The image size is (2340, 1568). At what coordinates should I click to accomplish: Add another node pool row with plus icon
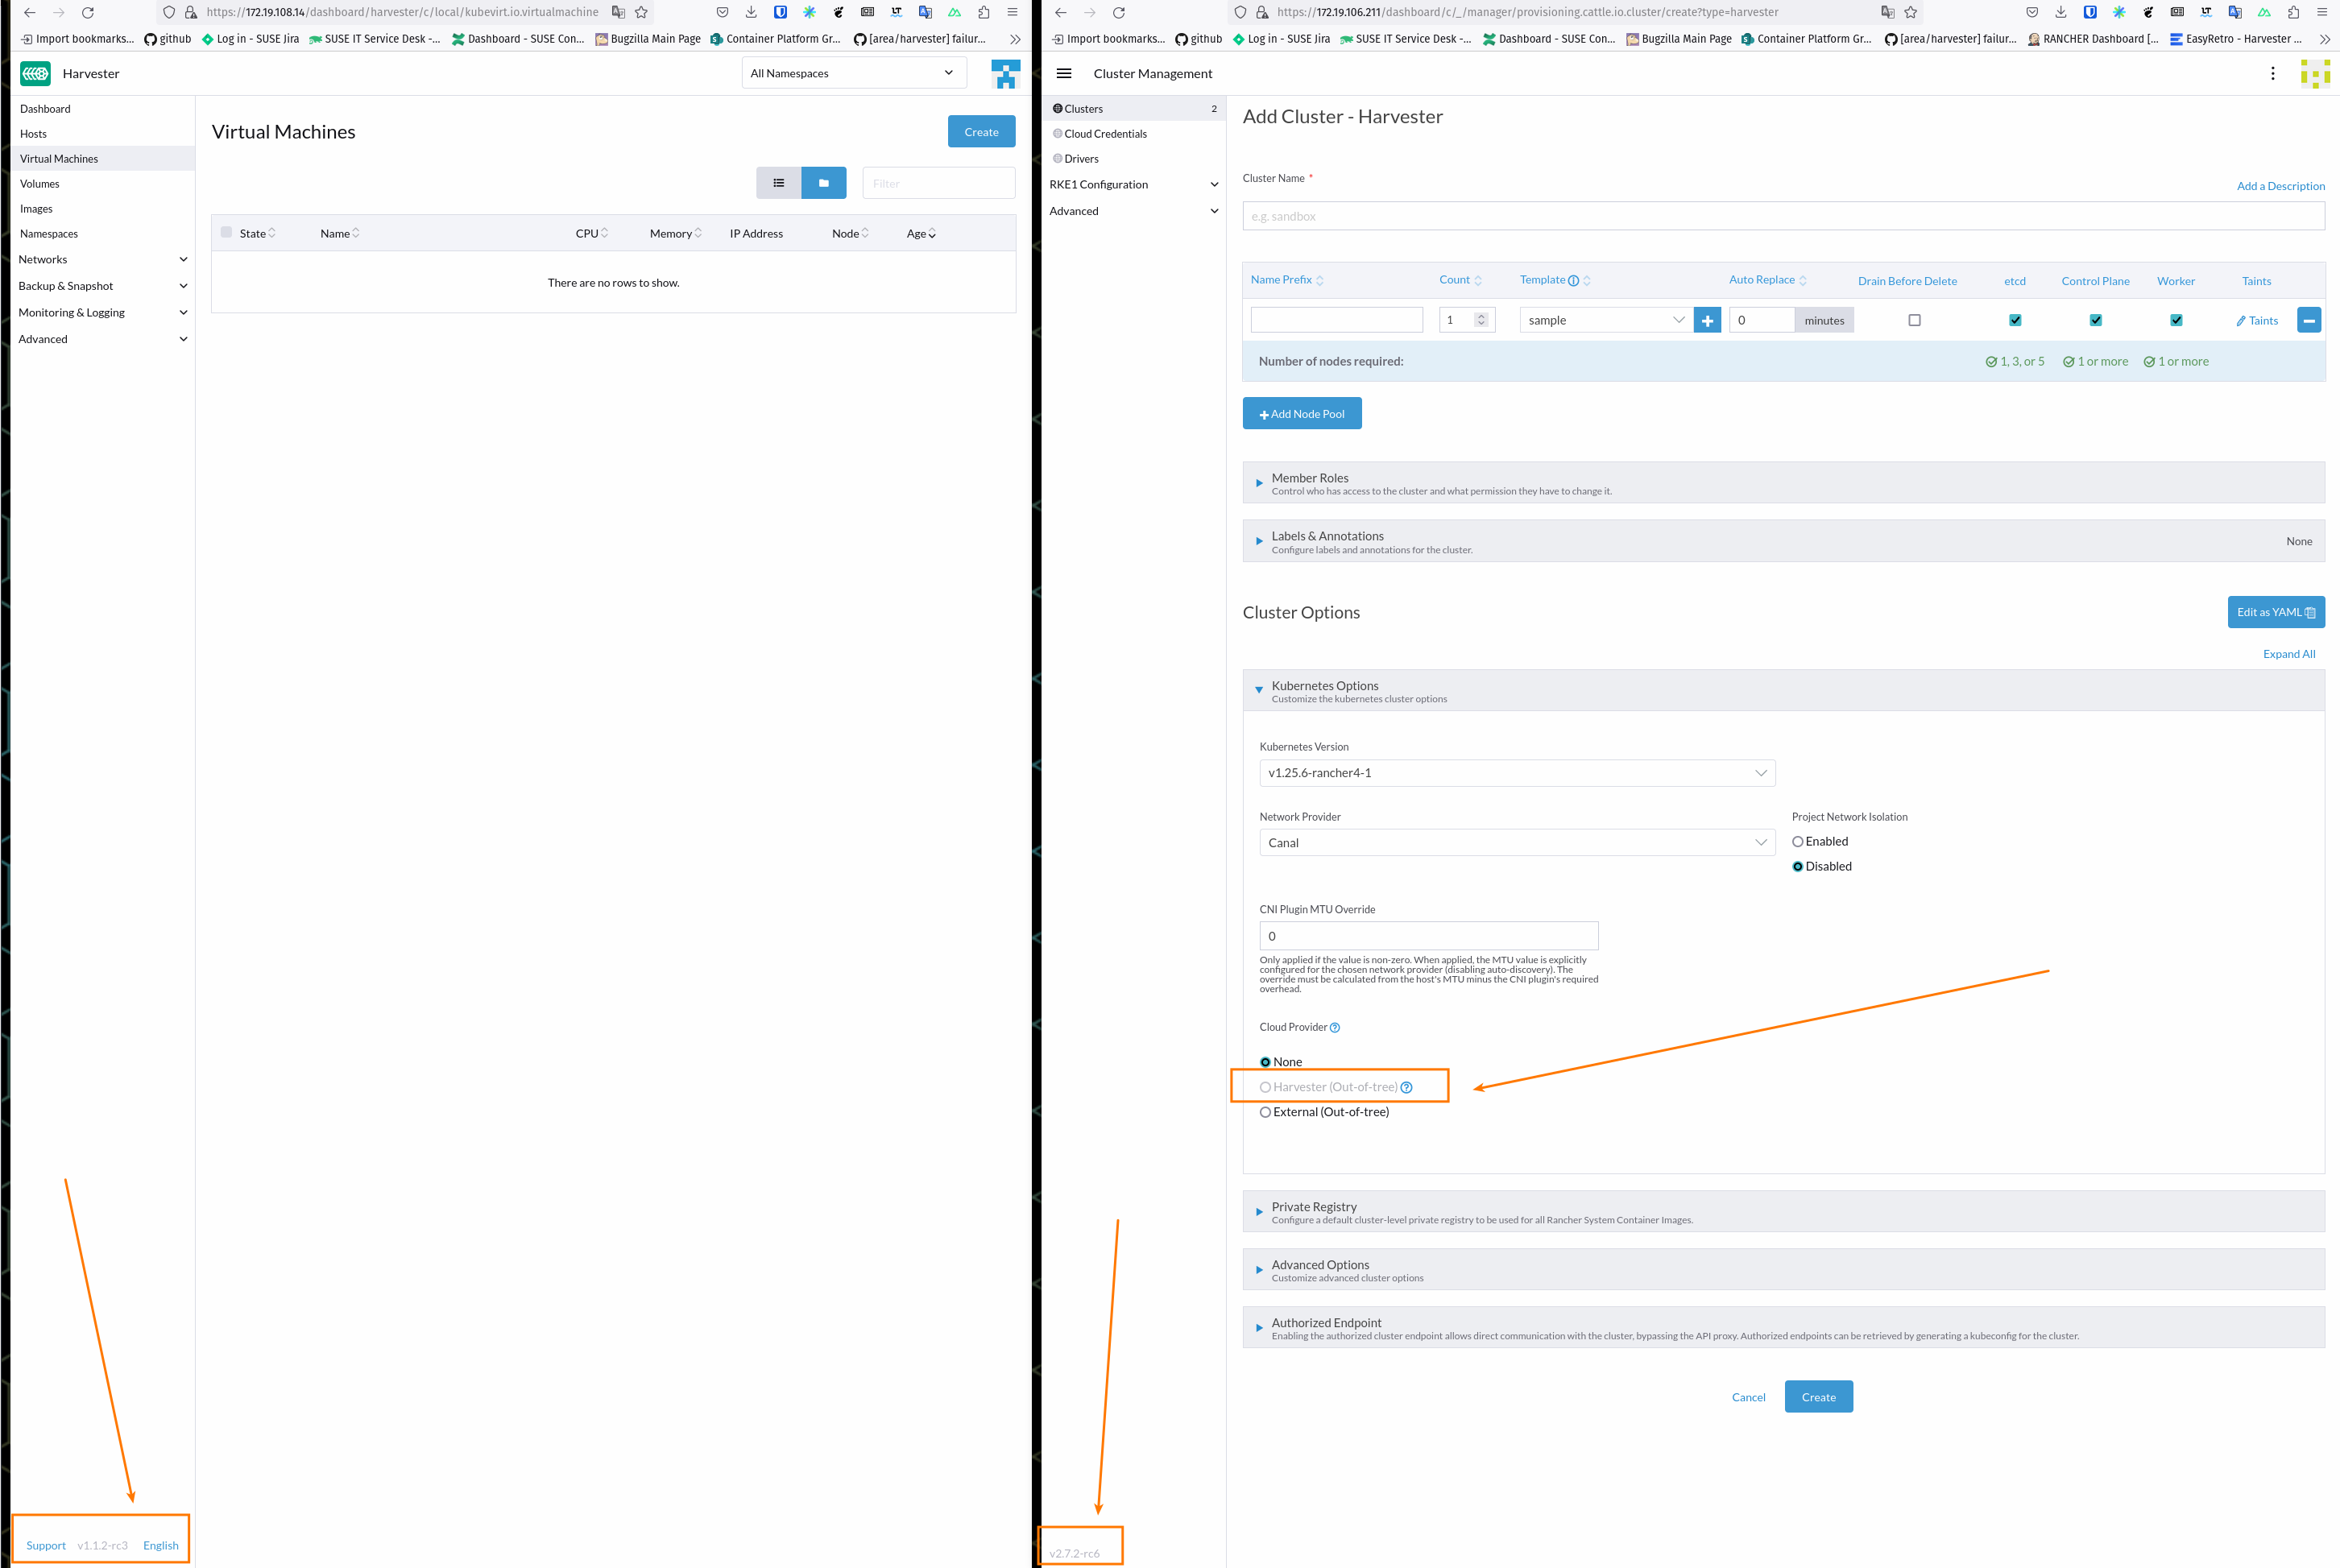point(1707,319)
